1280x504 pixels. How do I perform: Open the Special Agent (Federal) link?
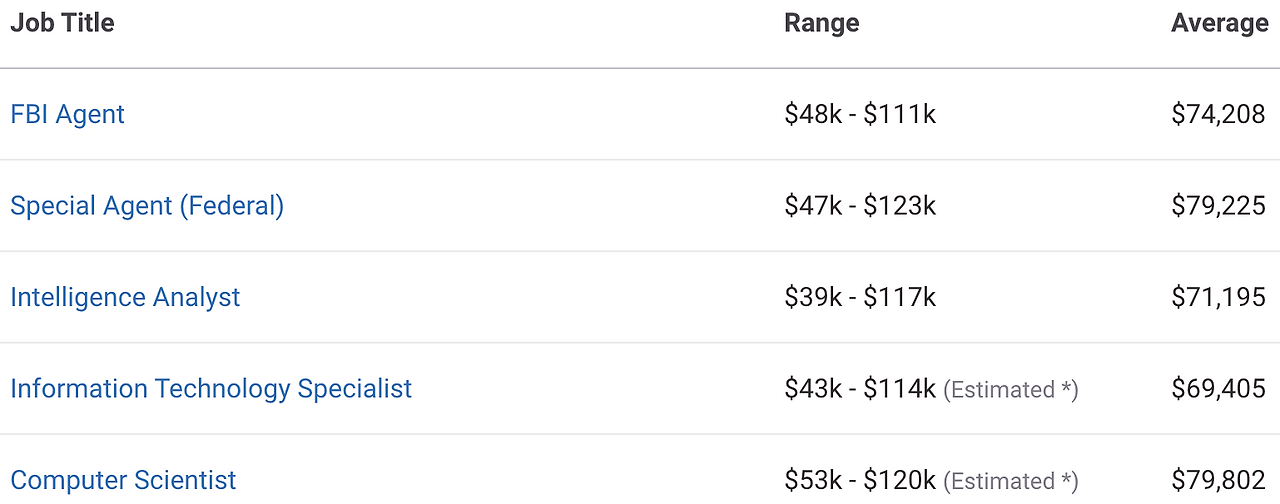click(147, 206)
